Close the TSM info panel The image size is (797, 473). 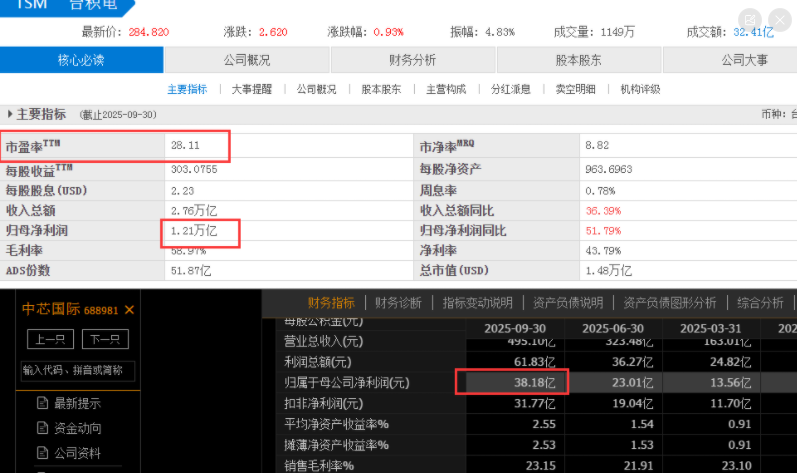click(x=780, y=20)
